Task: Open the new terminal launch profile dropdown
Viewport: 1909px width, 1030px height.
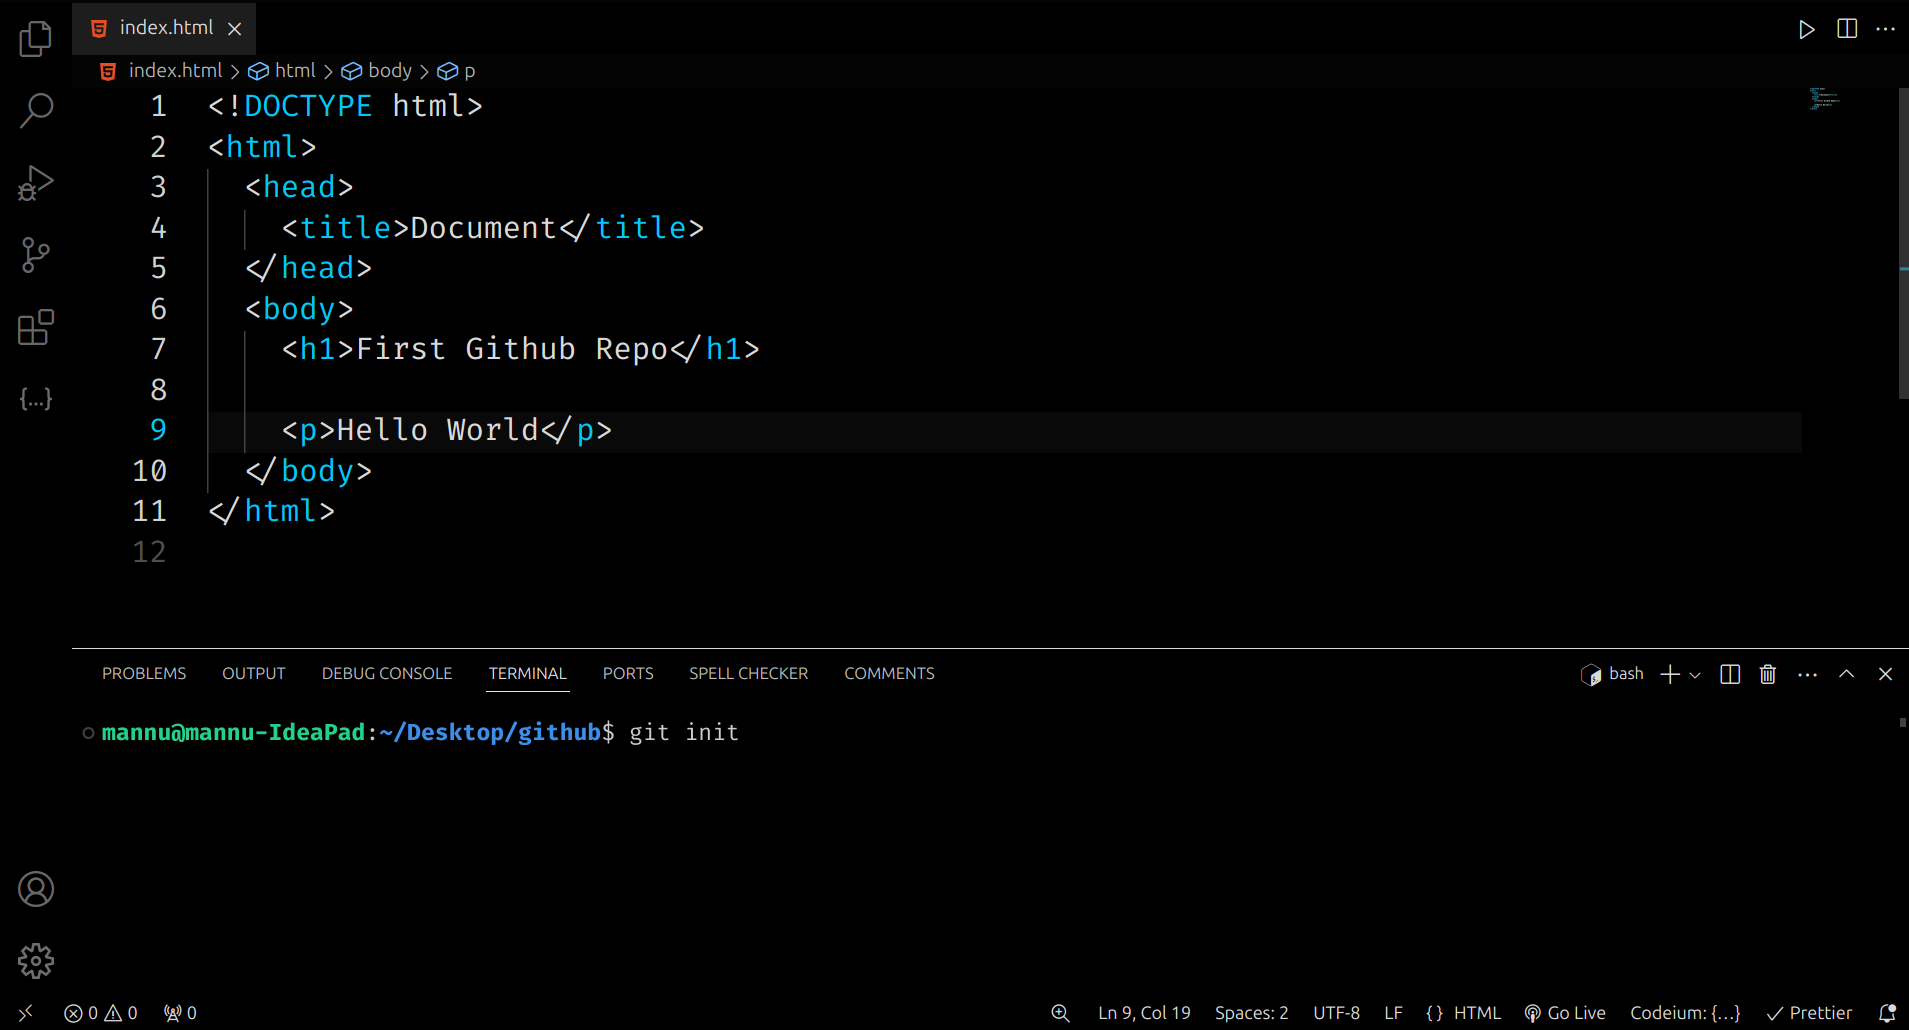Action: pyautogui.click(x=1695, y=675)
